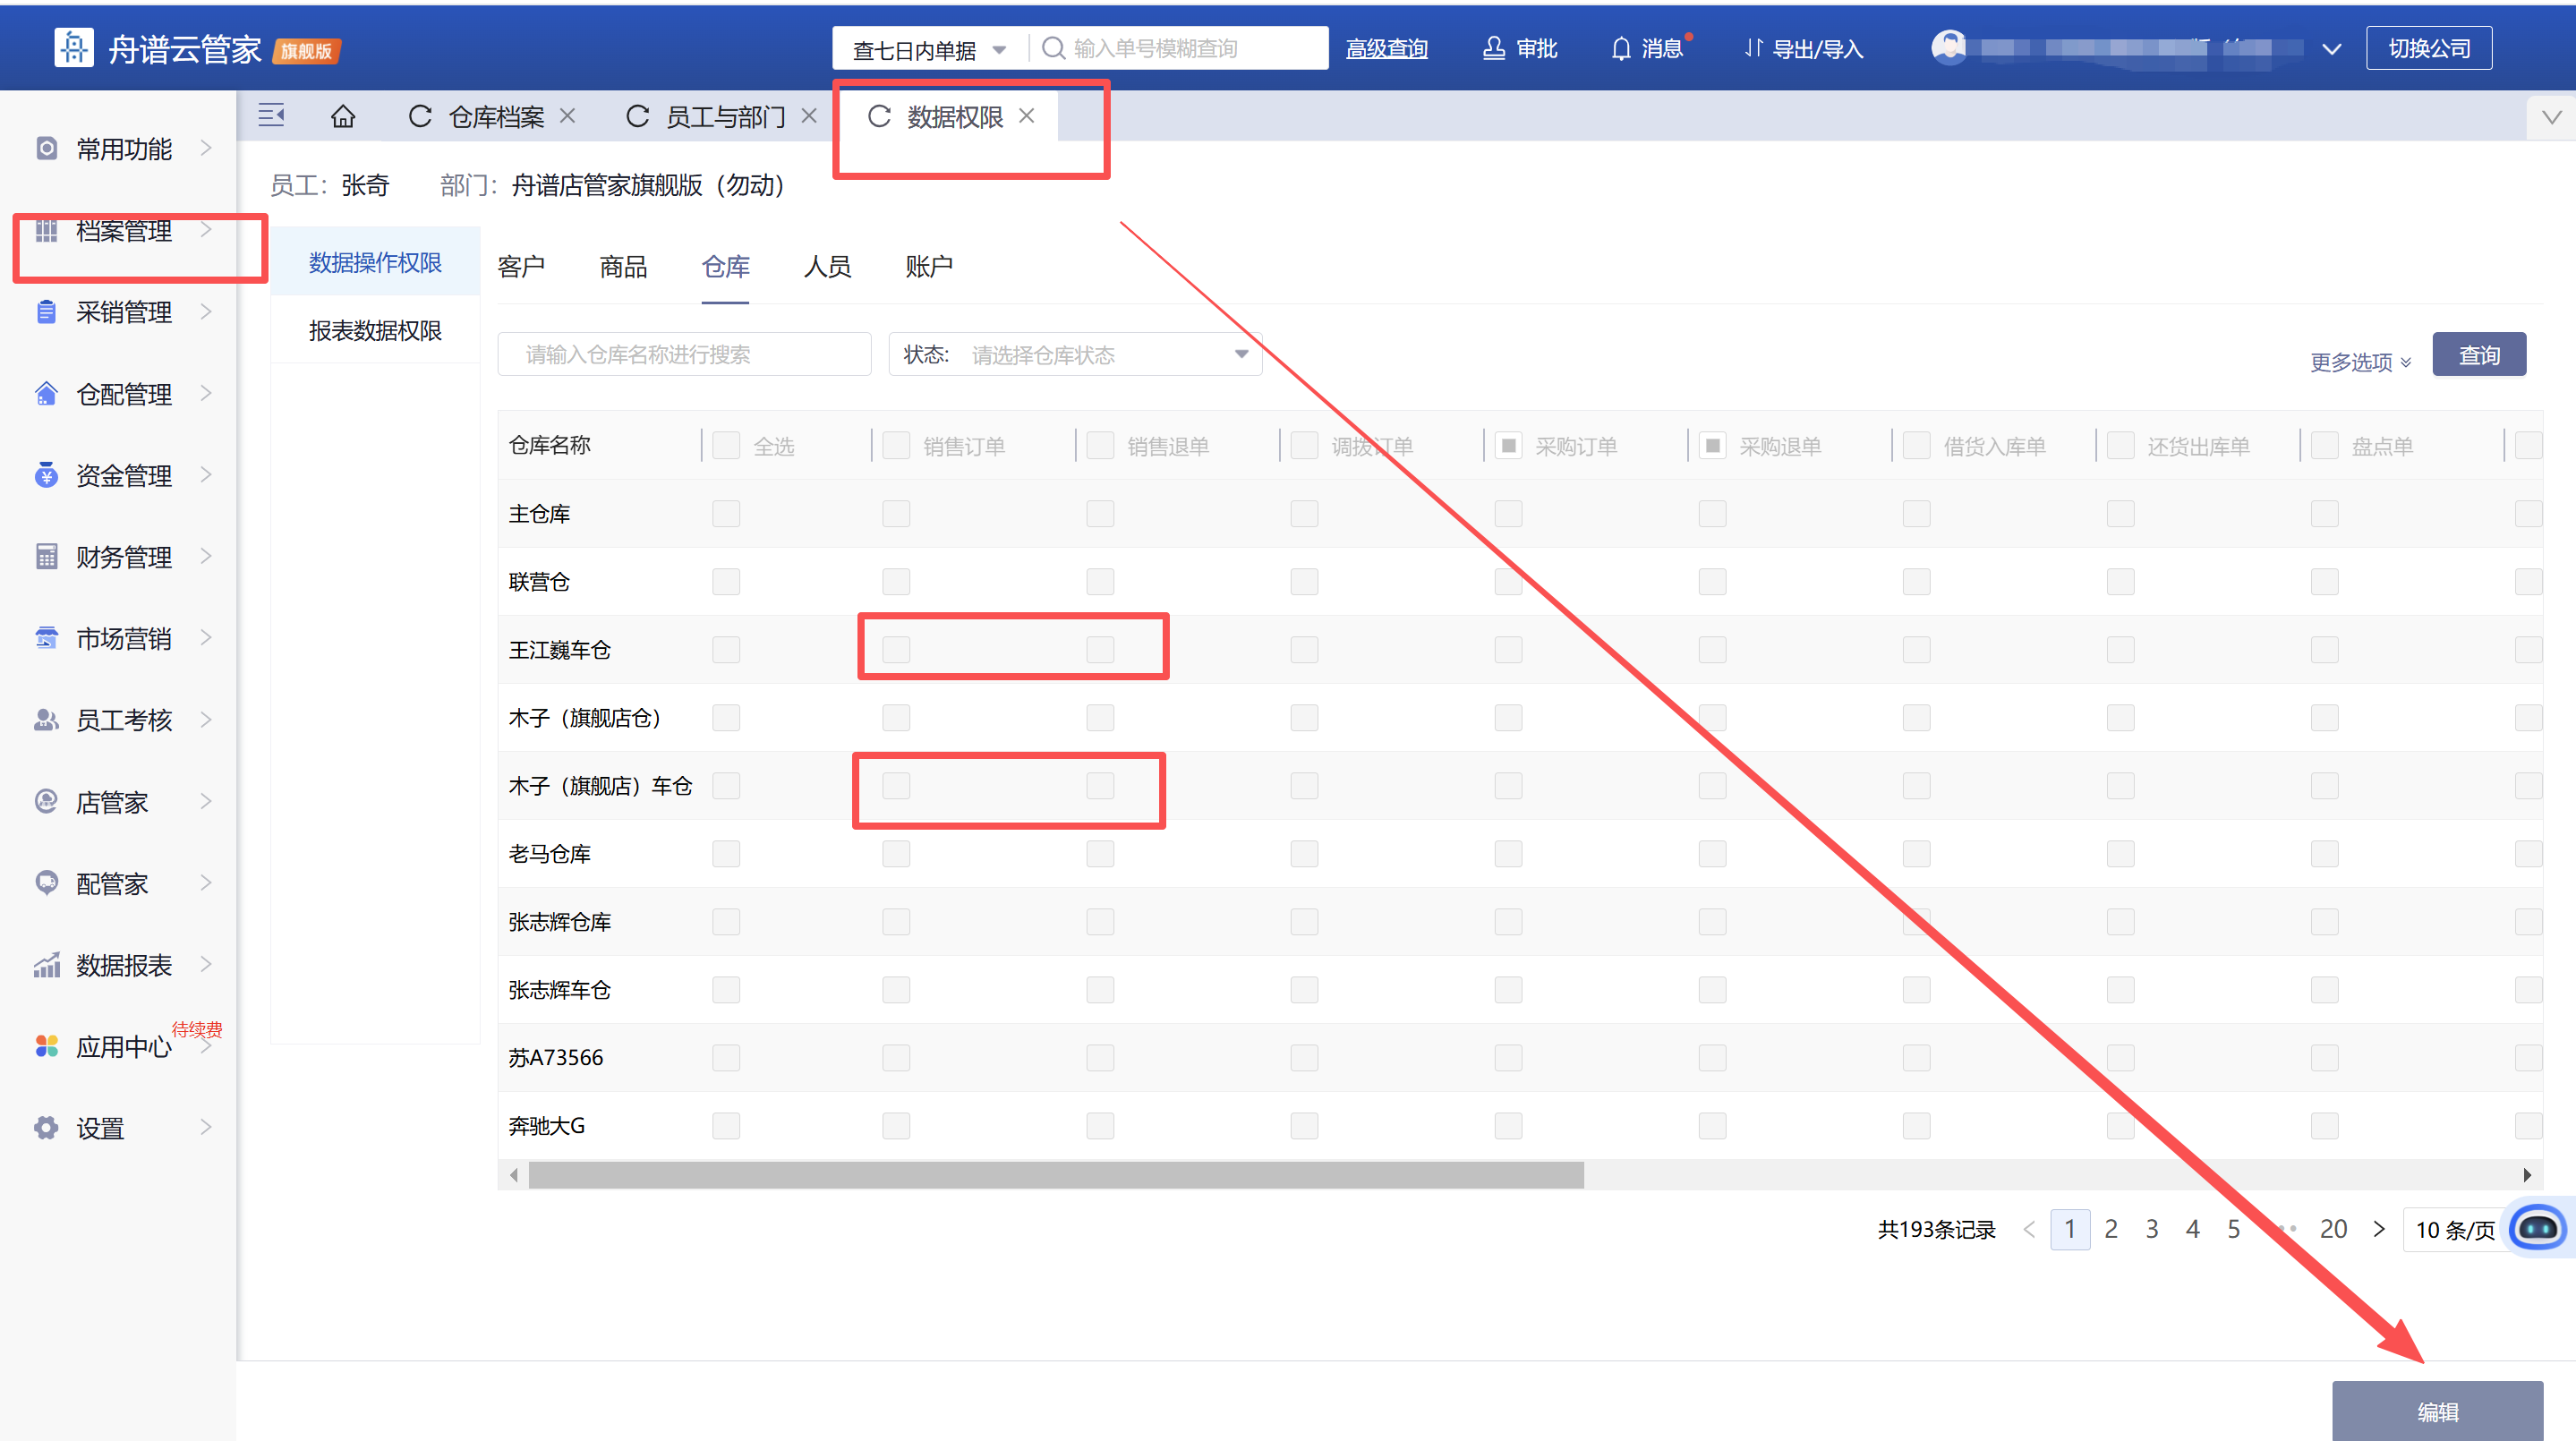This screenshot has height=1441, width=2576.
Task: Focus the warehouse name search field
Action: coord(684,354)
